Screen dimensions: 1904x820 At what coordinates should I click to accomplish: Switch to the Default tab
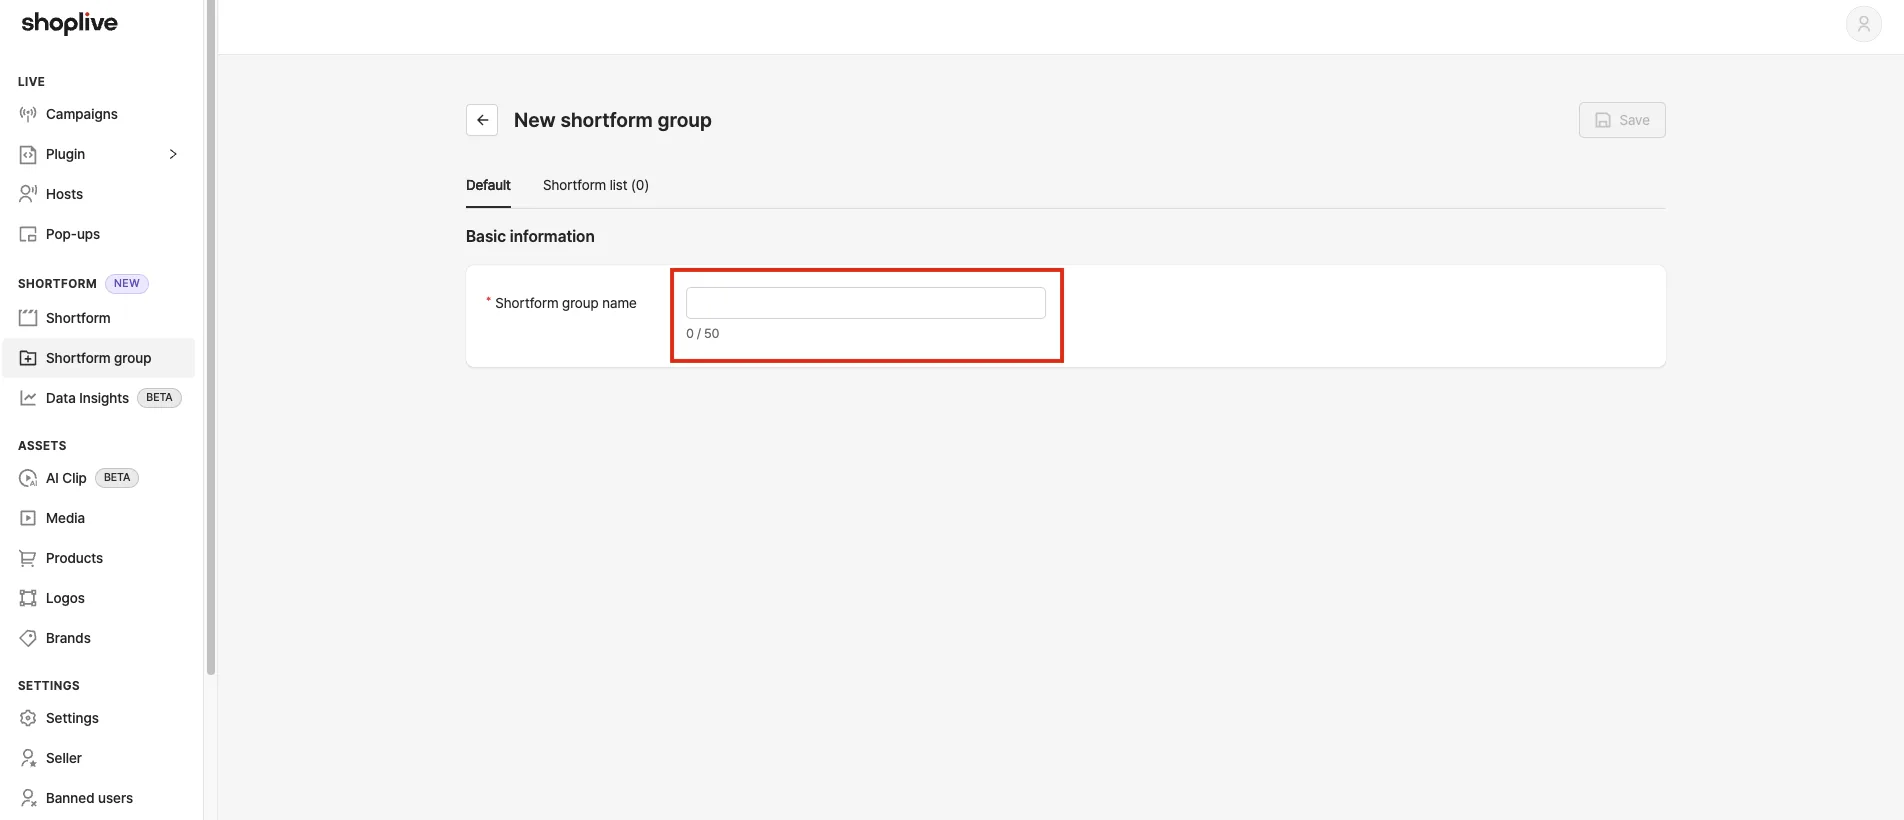[x=488, y=185]
